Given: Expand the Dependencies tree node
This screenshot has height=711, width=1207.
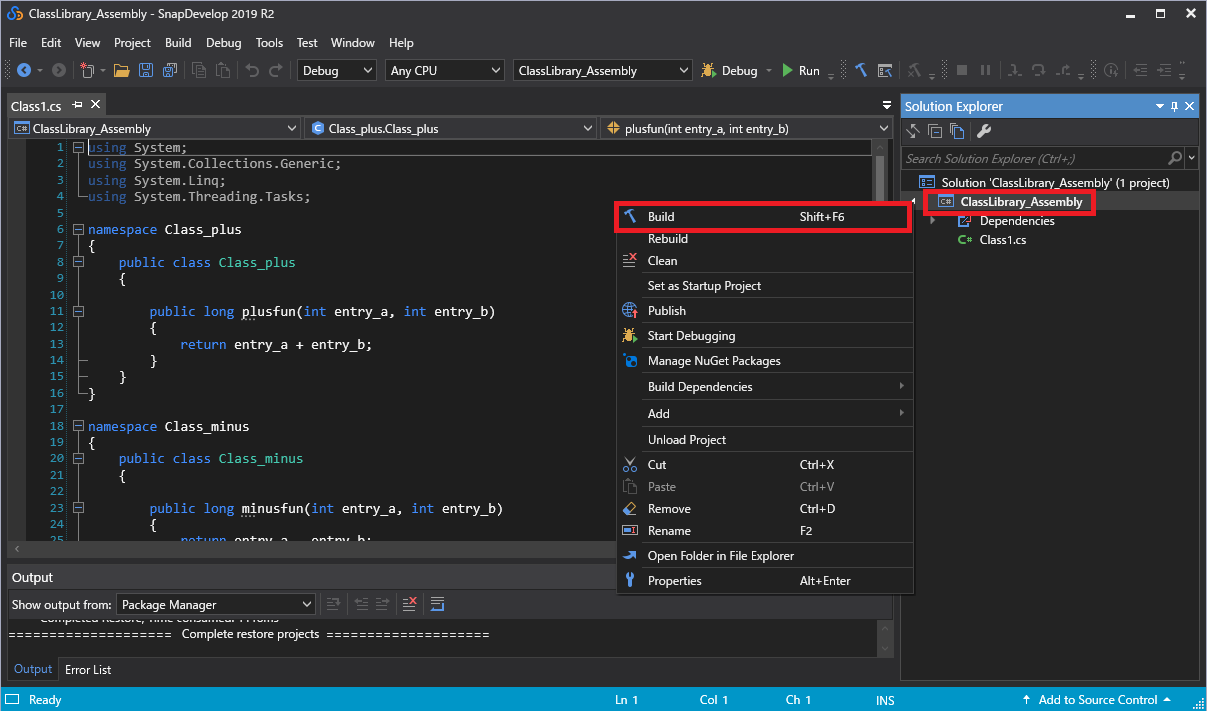Looking at the screenshot, I should click(x=933, y=221).
